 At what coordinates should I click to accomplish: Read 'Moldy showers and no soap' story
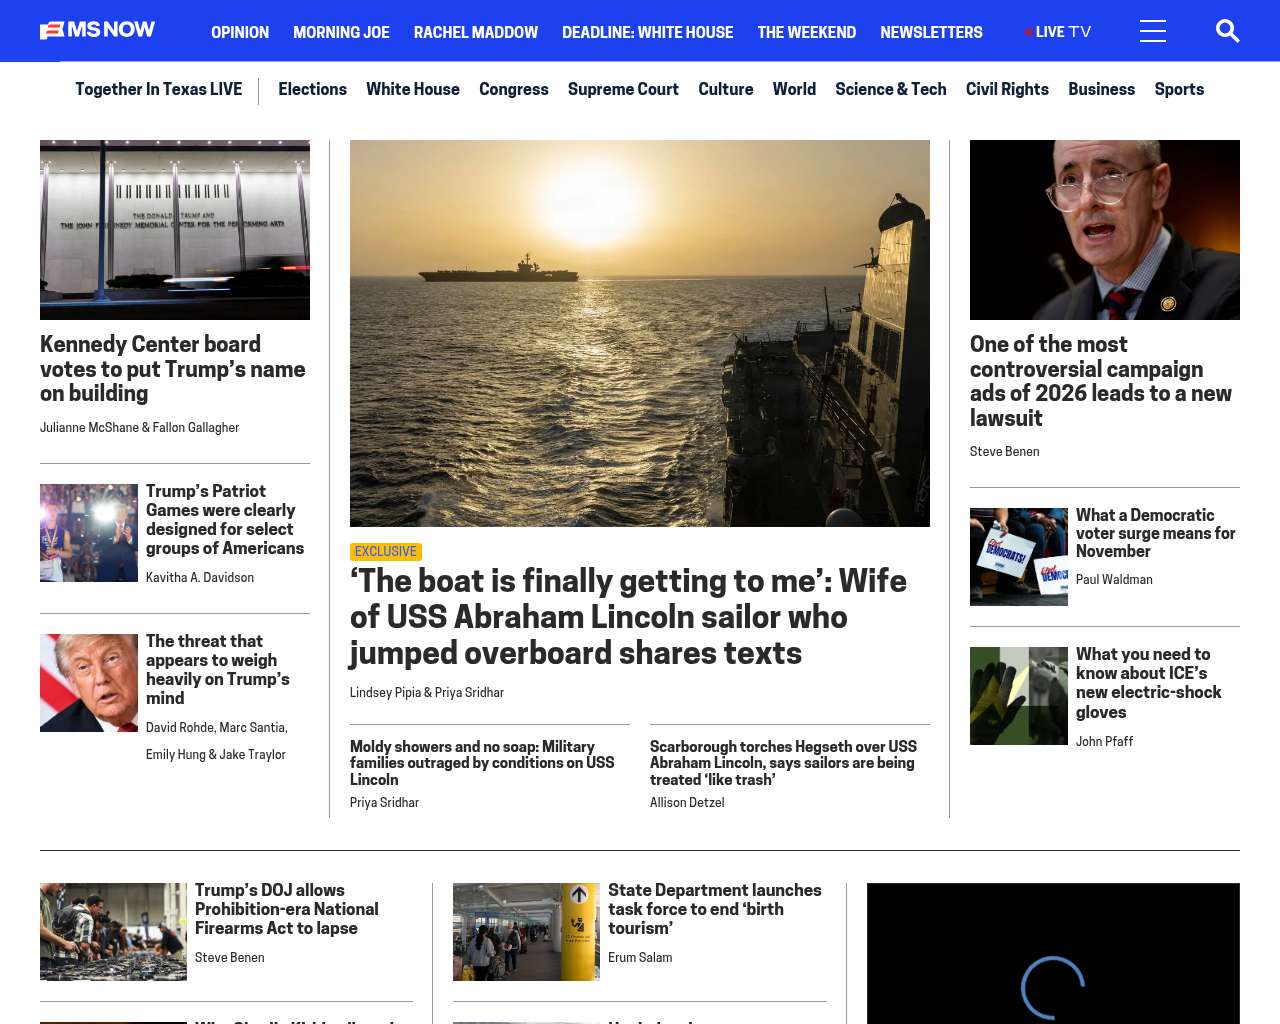tap(482, 763)
